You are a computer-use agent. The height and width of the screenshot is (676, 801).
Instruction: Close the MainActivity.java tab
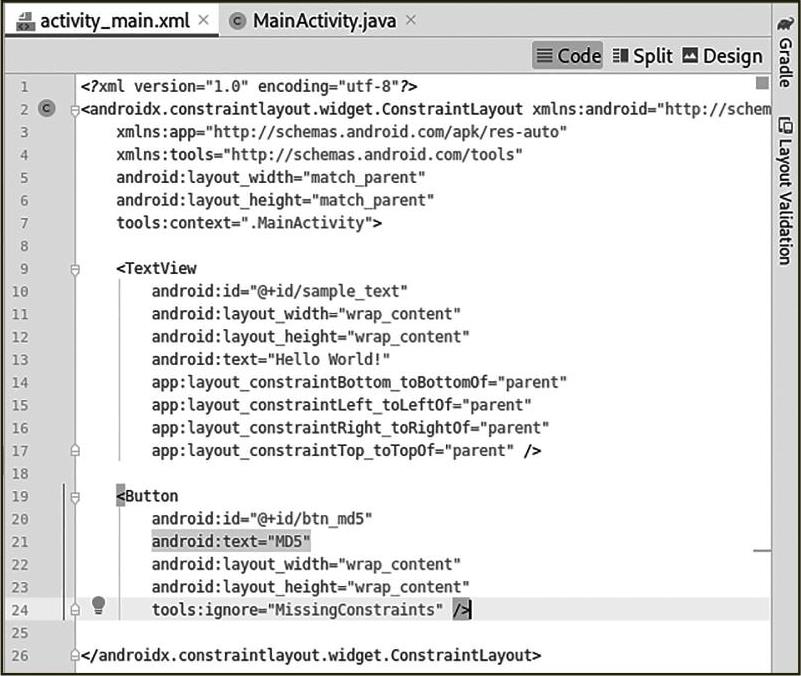click(x=411, y=20)
